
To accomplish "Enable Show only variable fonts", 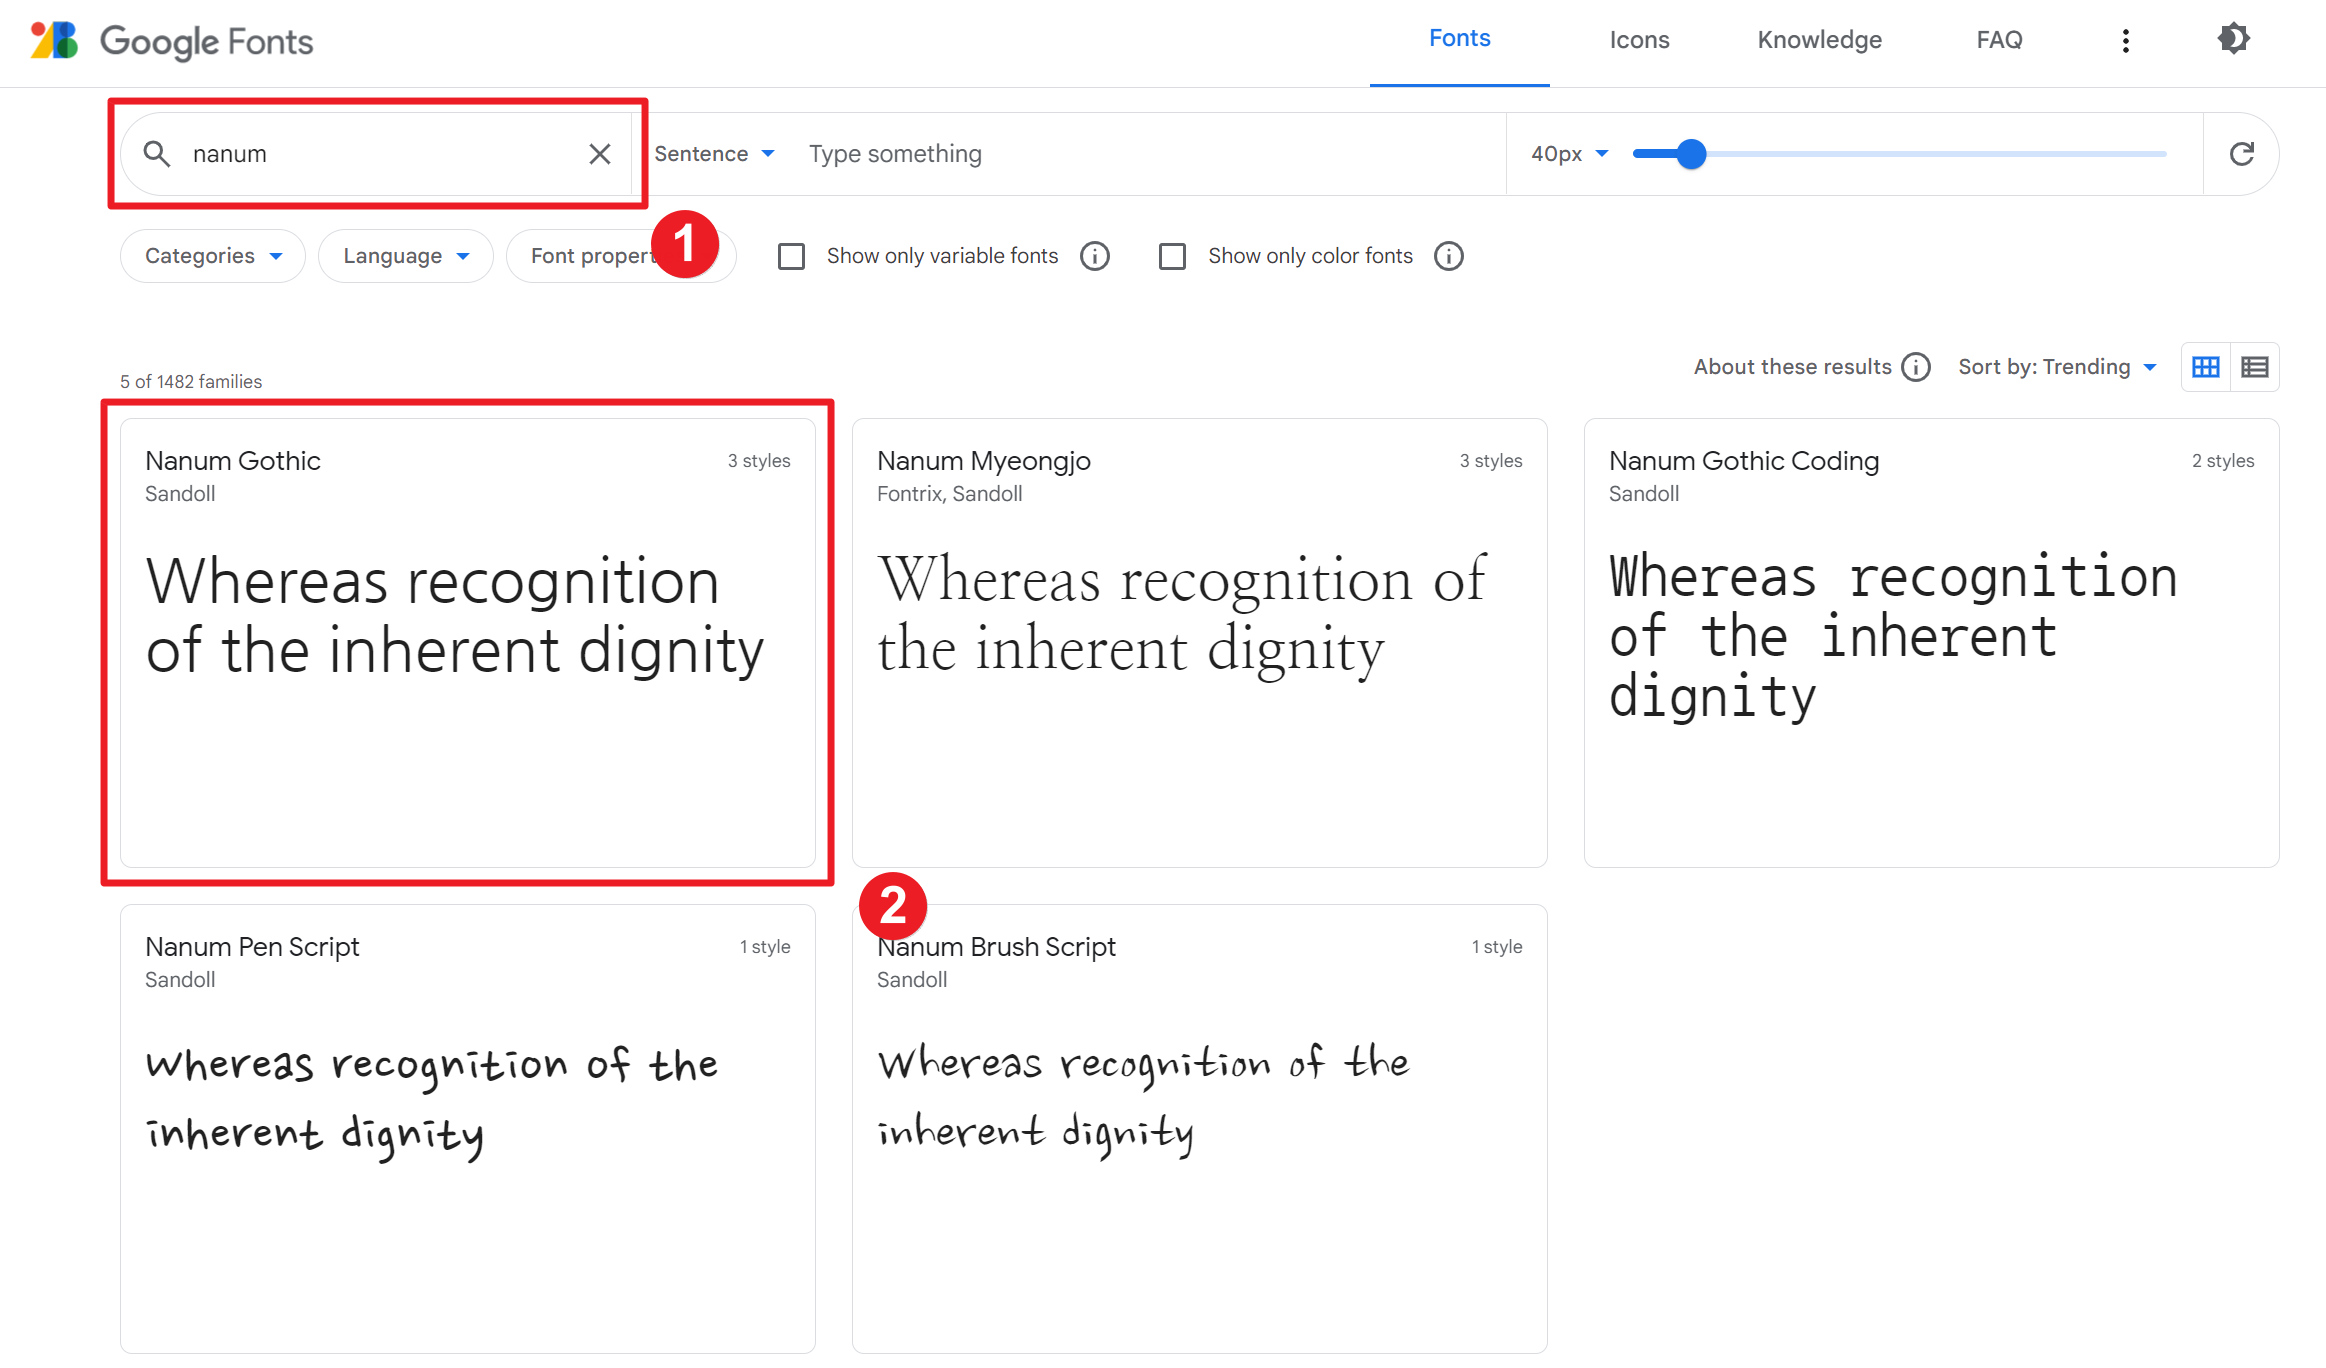I will [792, 257].
